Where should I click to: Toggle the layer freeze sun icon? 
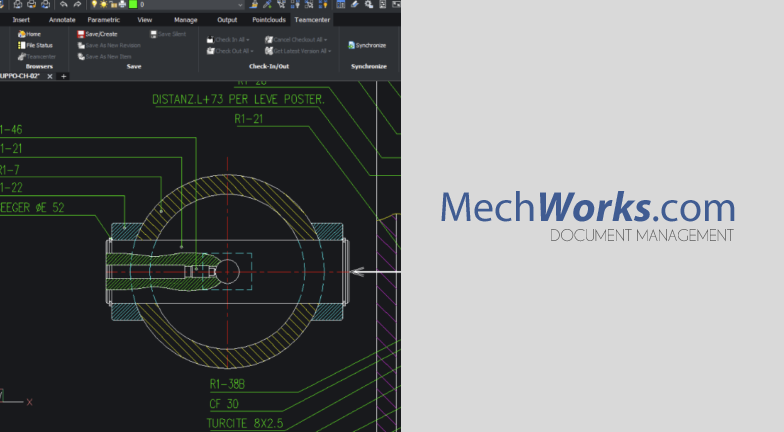(x=104, y=4)
